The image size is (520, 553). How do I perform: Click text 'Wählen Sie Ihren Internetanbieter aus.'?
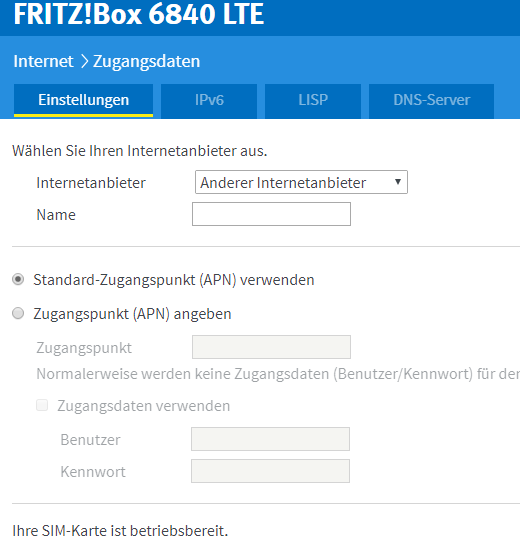140,151
